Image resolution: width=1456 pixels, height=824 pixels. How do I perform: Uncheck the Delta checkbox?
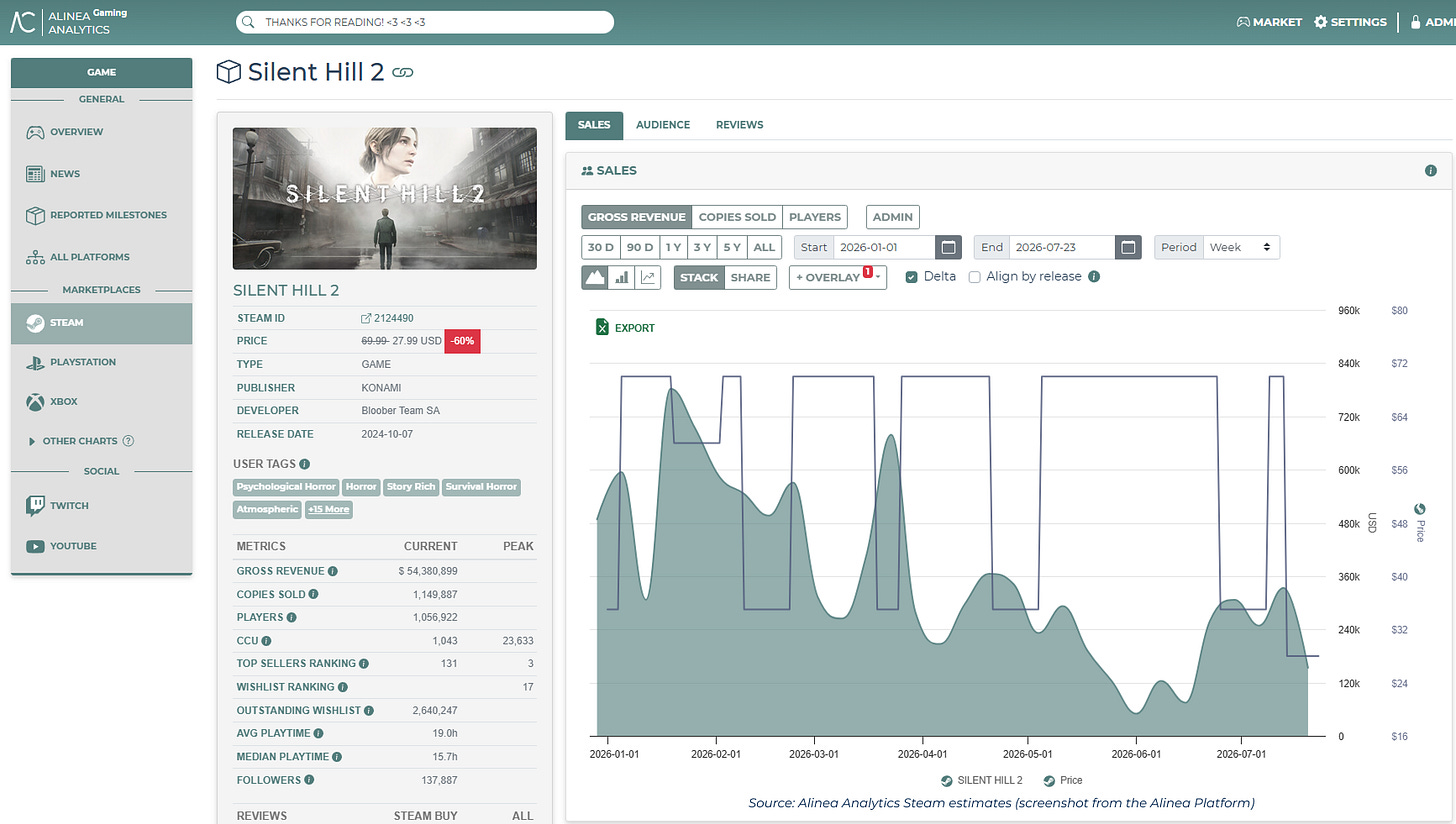pos(912,277)
